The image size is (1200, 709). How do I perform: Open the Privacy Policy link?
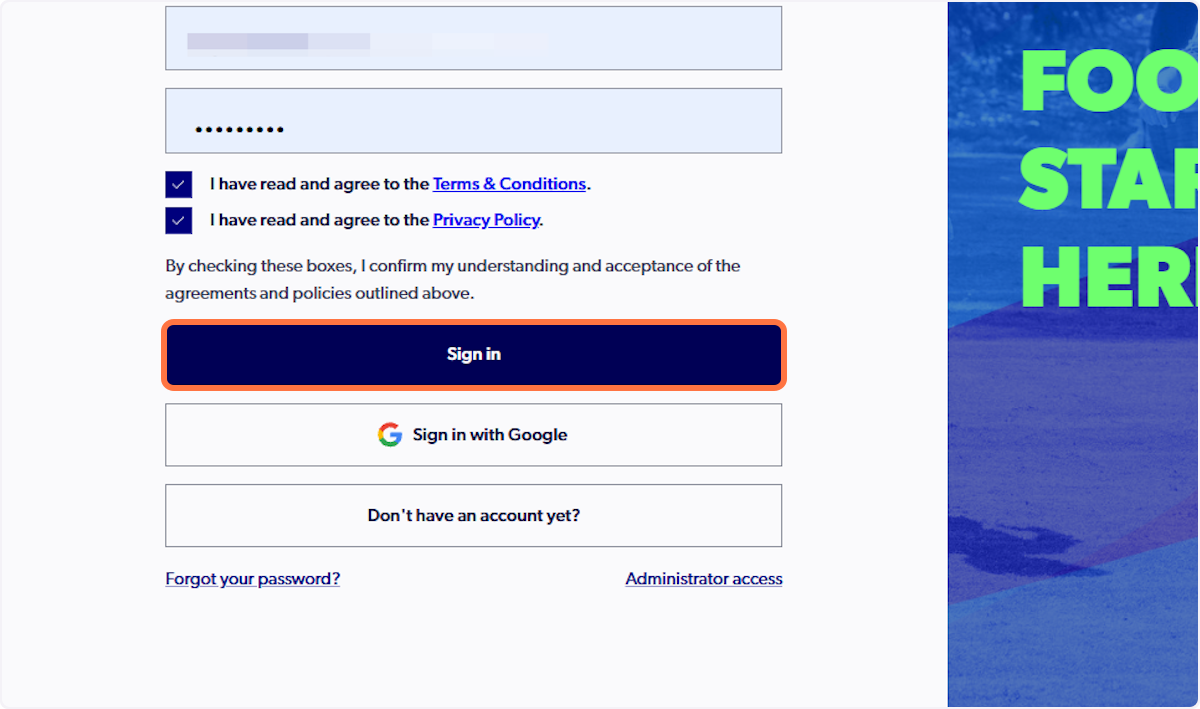coord(486,219)
